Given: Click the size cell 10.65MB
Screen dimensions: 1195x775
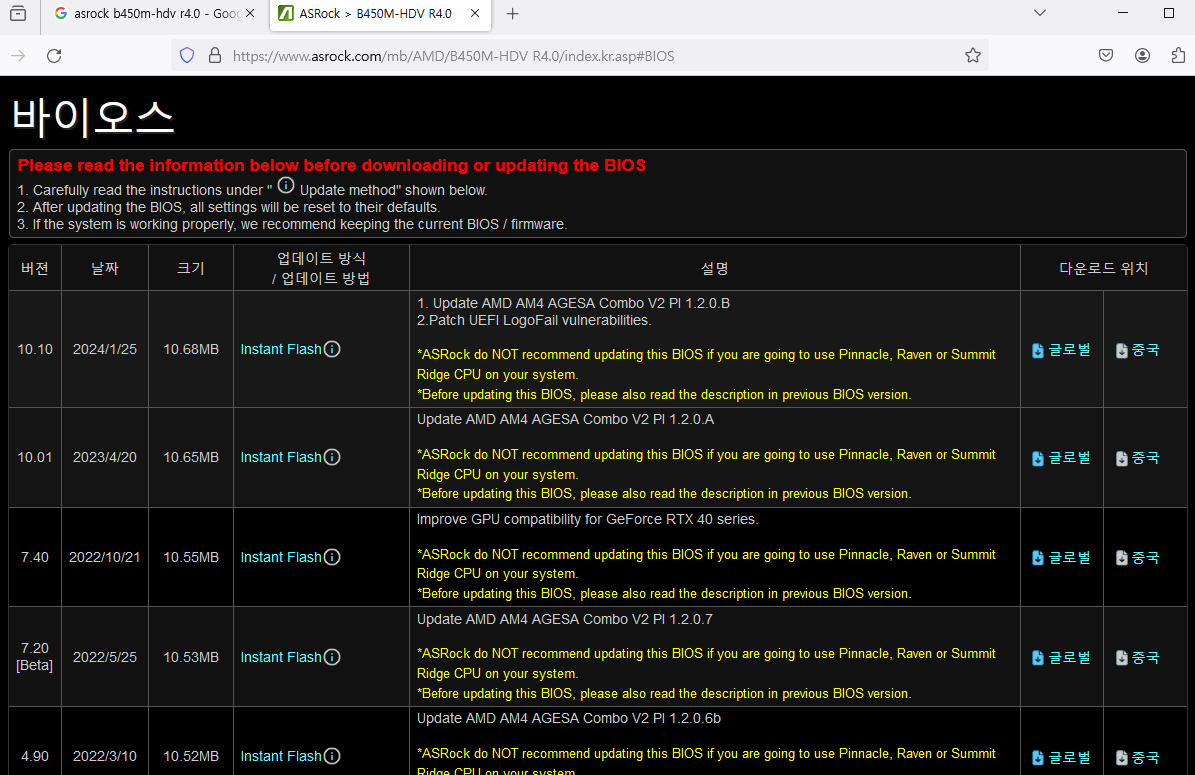Looking at the screenshot, I should point(191,457).
